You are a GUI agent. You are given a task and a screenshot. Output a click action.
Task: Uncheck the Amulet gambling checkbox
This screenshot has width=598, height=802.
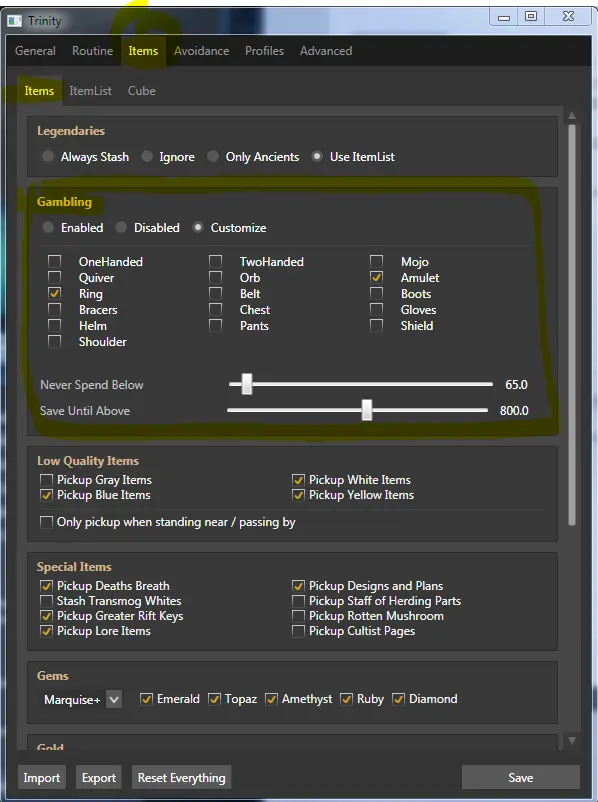(376, 277)
